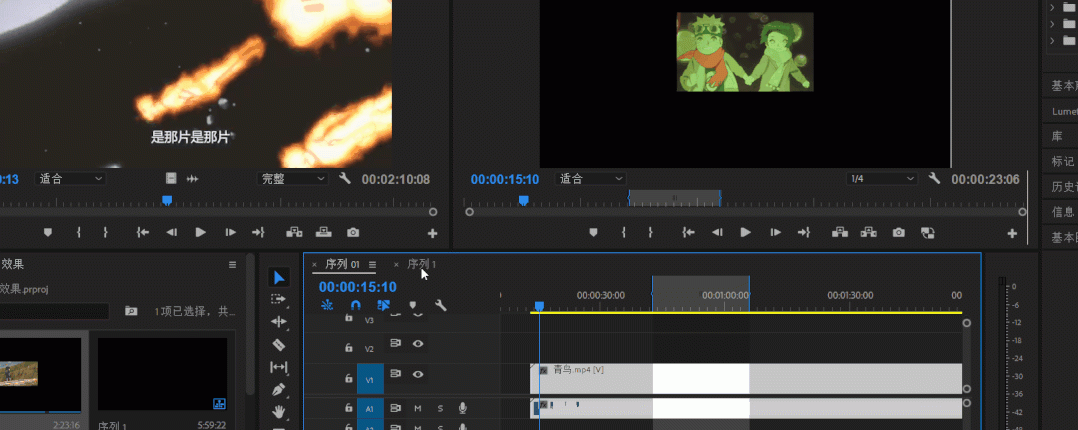The image size is (1078, 430).
Task: Select the Ripple Edit tool
Action: [278, 321]
